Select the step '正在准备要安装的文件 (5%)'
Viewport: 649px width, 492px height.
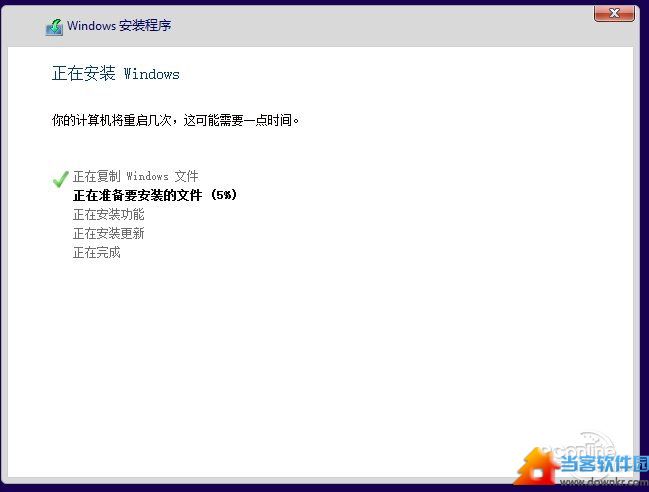[155, 195]
